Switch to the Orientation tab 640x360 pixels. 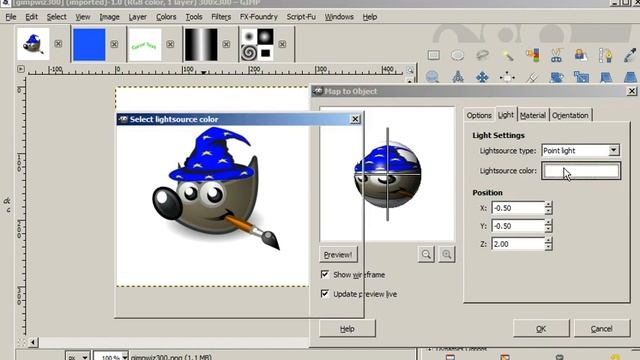(x=570, y=116)
